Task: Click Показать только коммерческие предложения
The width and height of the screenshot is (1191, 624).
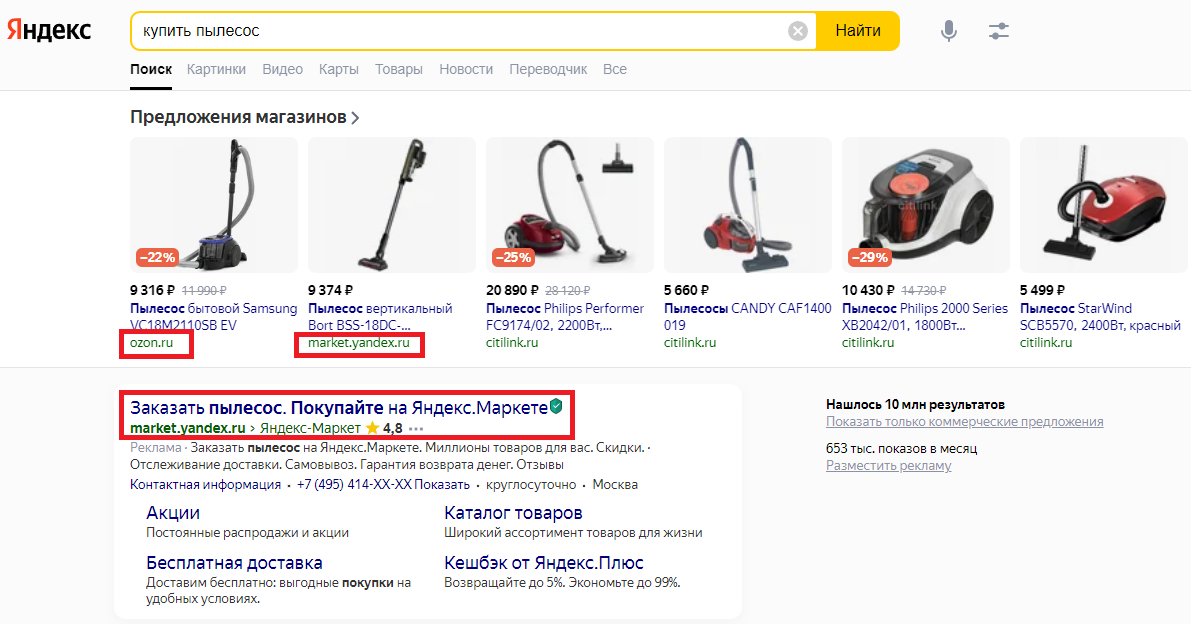Action: click(x=965, y=421)
